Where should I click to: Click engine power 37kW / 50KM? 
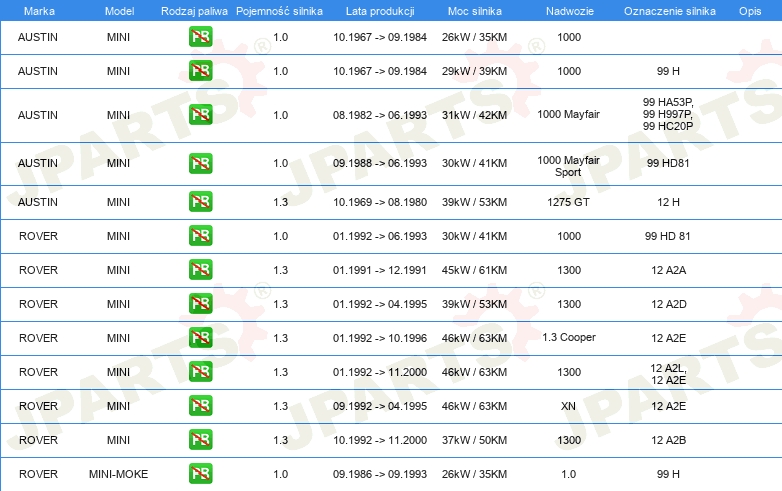click(474, 440)
